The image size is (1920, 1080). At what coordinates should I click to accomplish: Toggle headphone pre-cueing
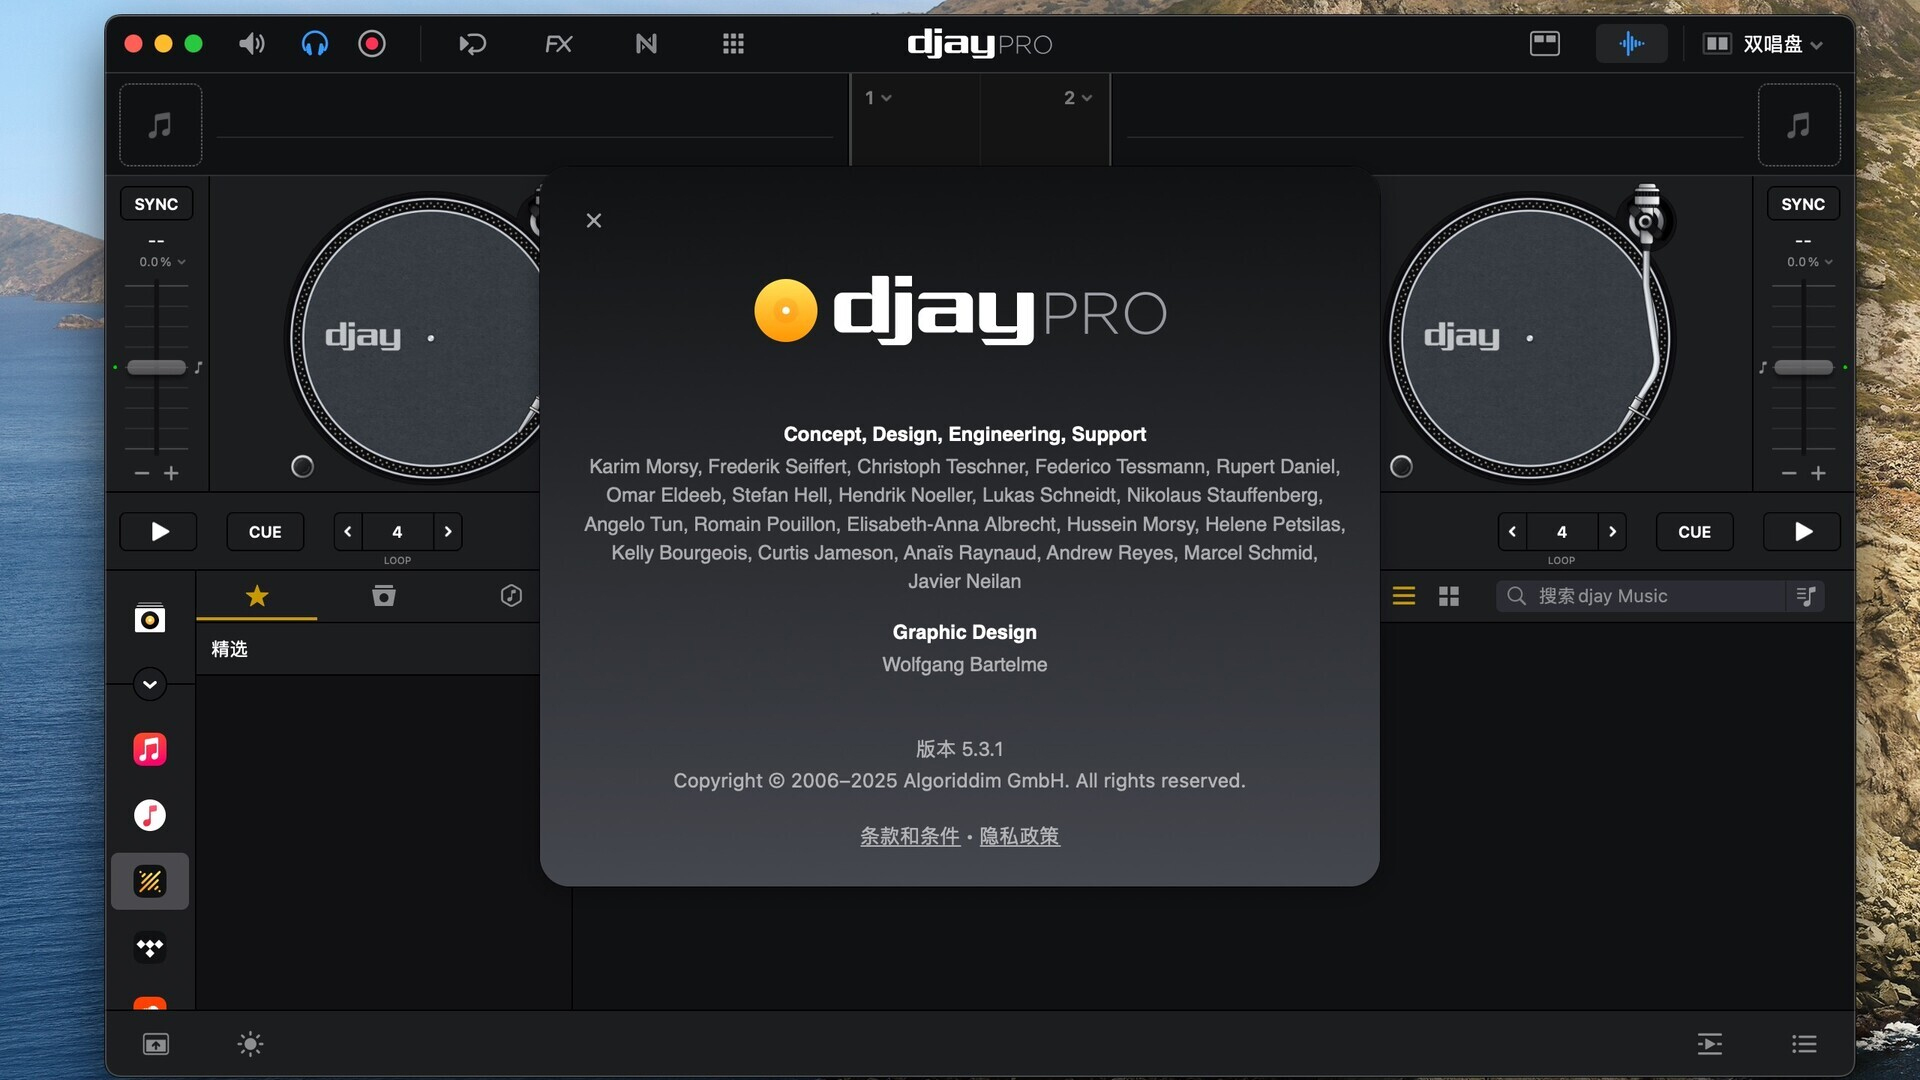314,44
